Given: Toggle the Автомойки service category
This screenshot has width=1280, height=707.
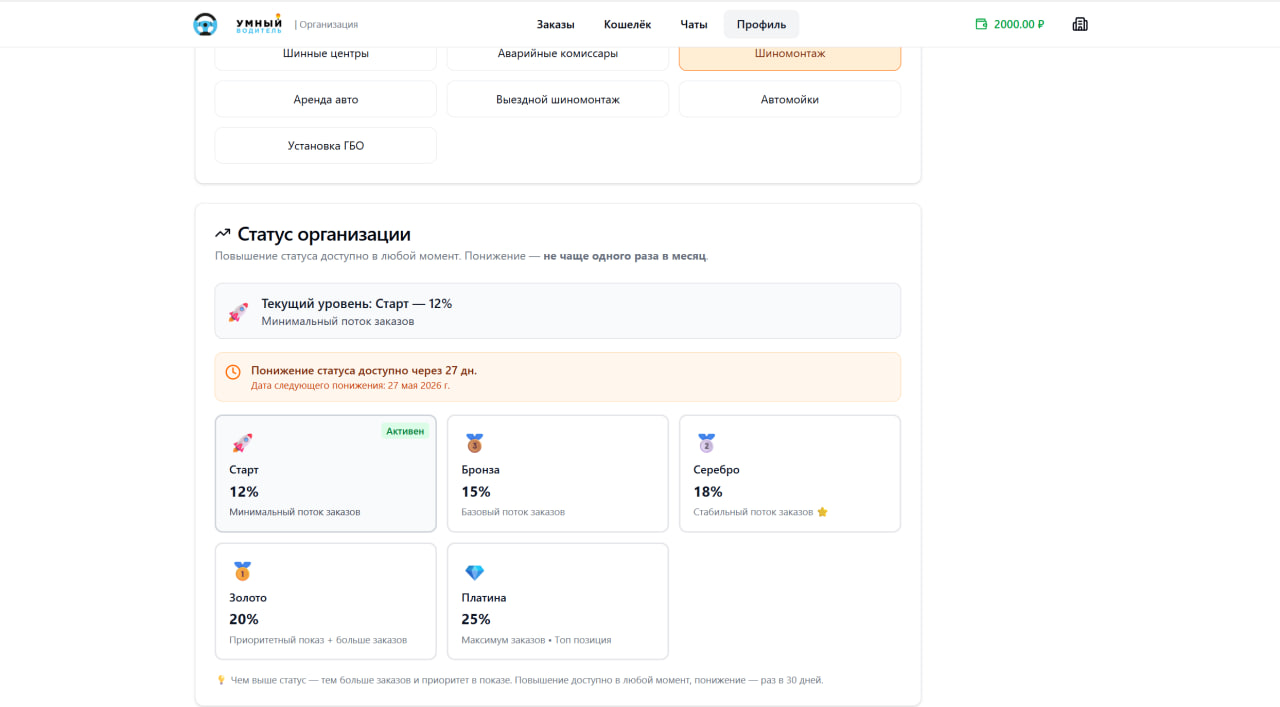Looking at the screenshot, I should point(790,99).
